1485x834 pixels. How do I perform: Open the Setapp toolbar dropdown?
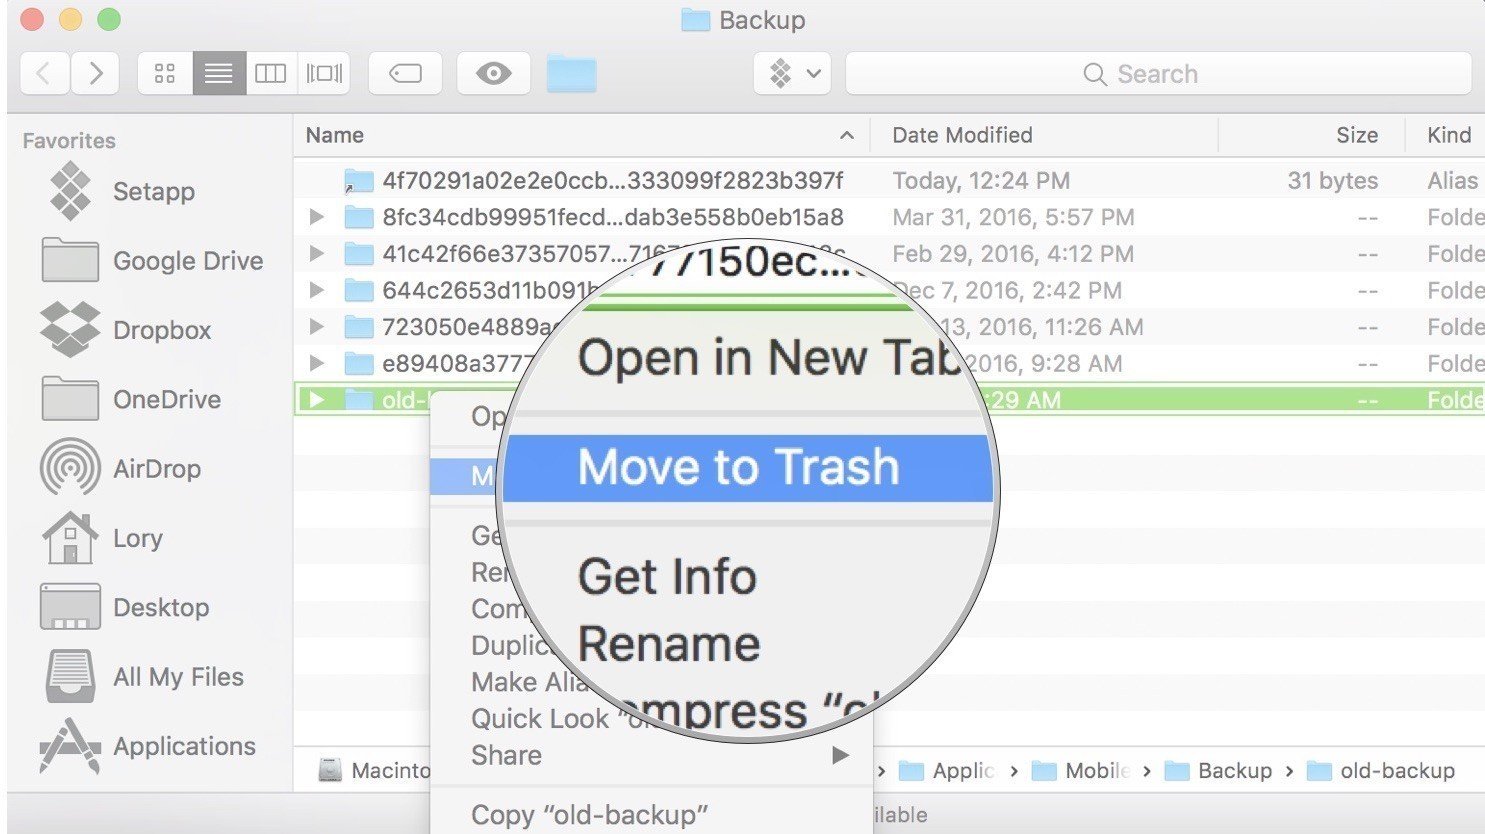pyautogui.click(x=792, y=73)
